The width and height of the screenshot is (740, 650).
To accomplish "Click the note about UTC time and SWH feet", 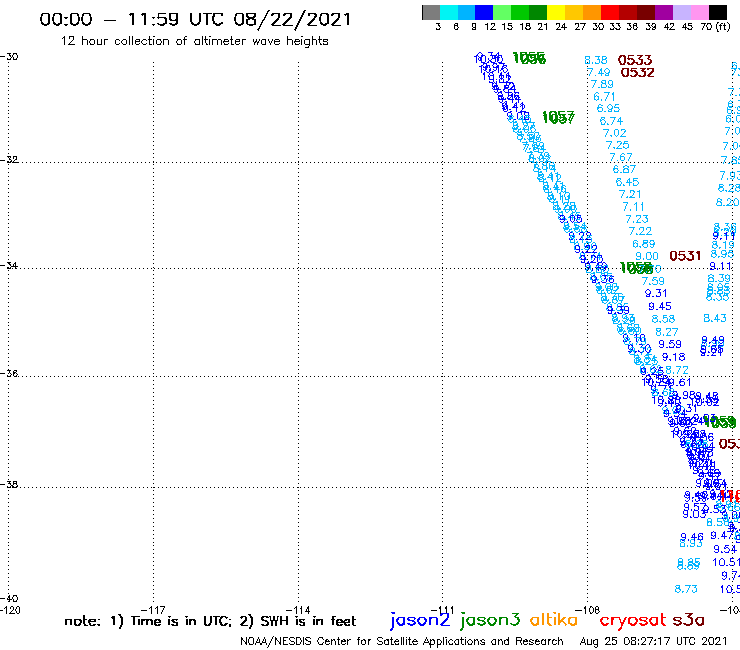I will point(210,621).
